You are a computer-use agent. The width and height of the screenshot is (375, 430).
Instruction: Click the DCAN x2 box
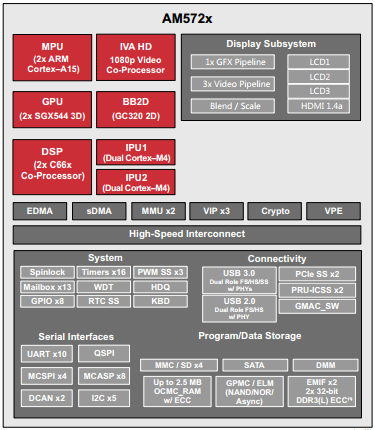(47, 398)
